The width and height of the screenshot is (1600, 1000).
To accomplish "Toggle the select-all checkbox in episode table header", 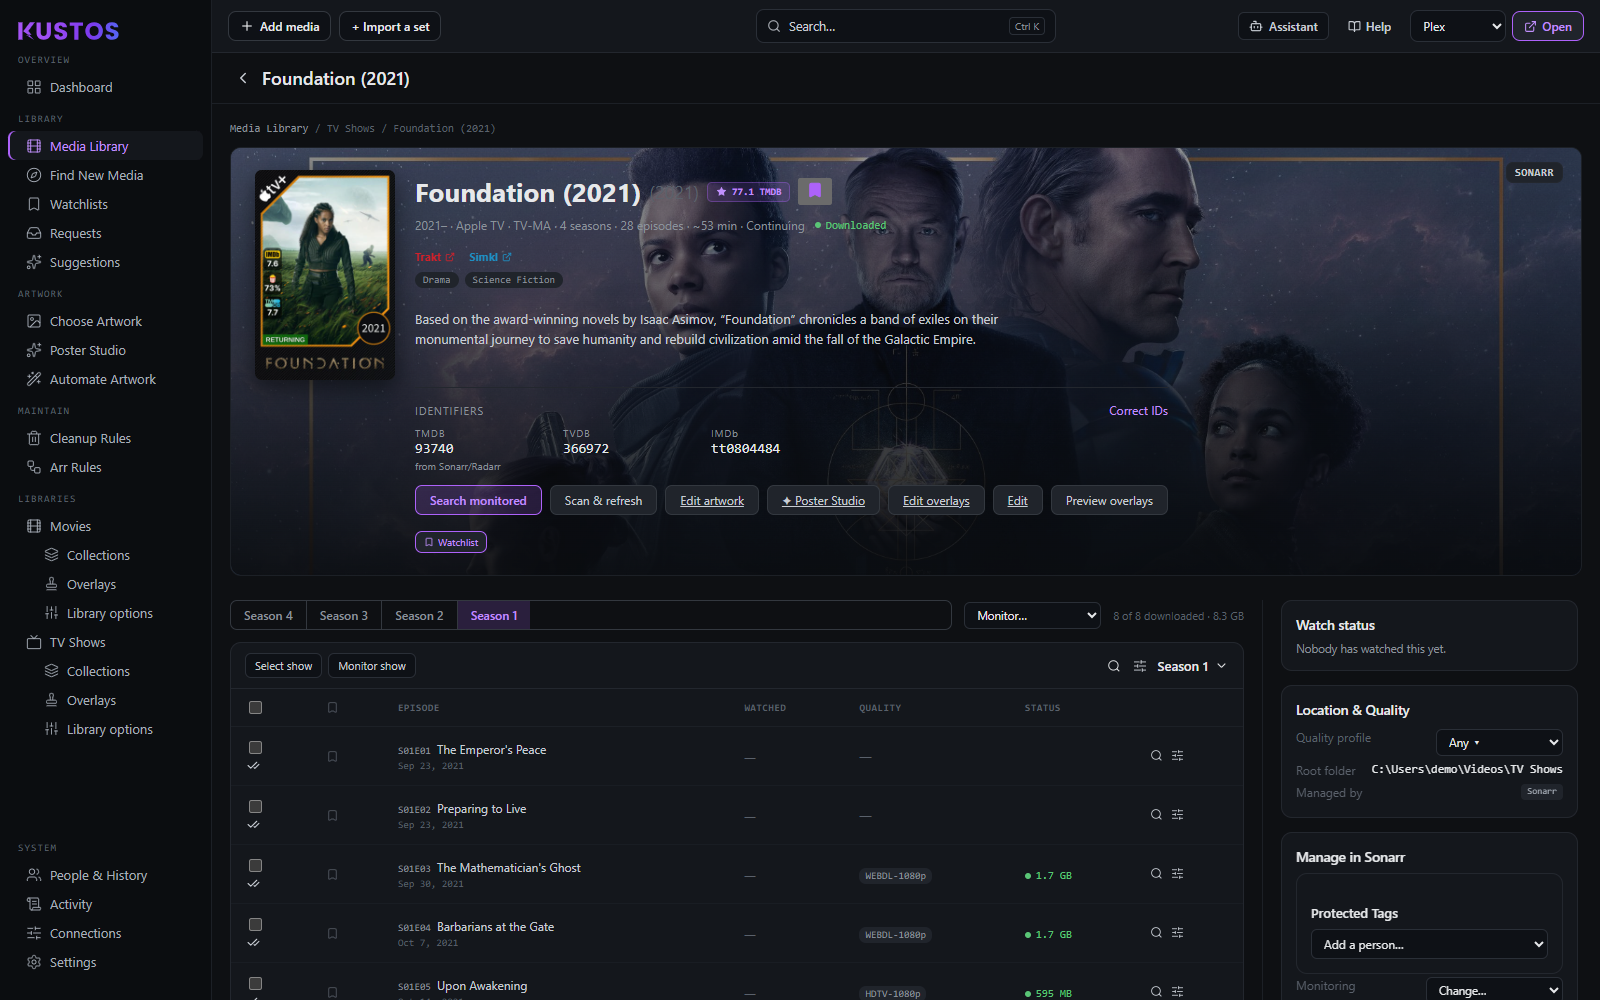I will pos(256,707).
